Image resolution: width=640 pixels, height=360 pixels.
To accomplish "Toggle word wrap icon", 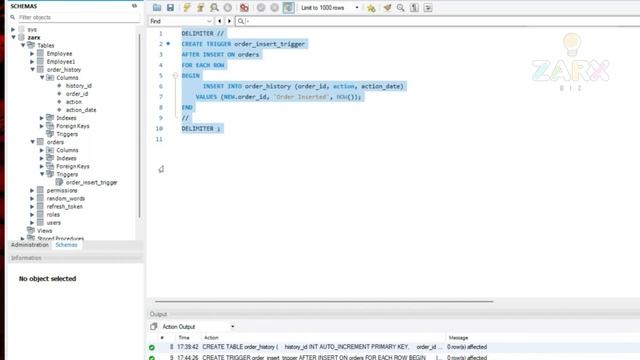I will pos(428,7).
